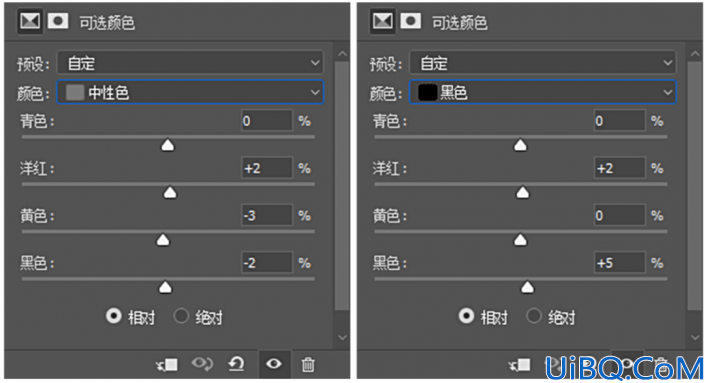Open the 颜色 黑色 dropdown
This screenshot has height=383, width=705.
[x=543, y=92]
